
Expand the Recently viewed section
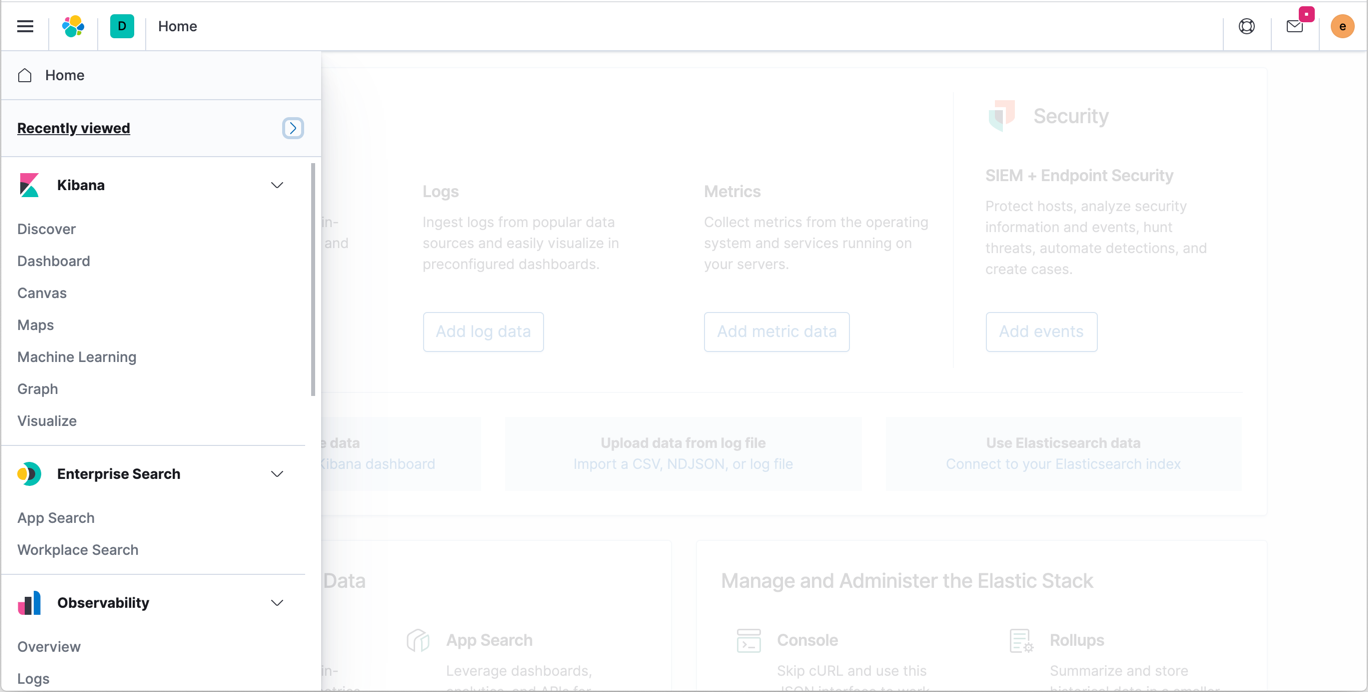293,128
